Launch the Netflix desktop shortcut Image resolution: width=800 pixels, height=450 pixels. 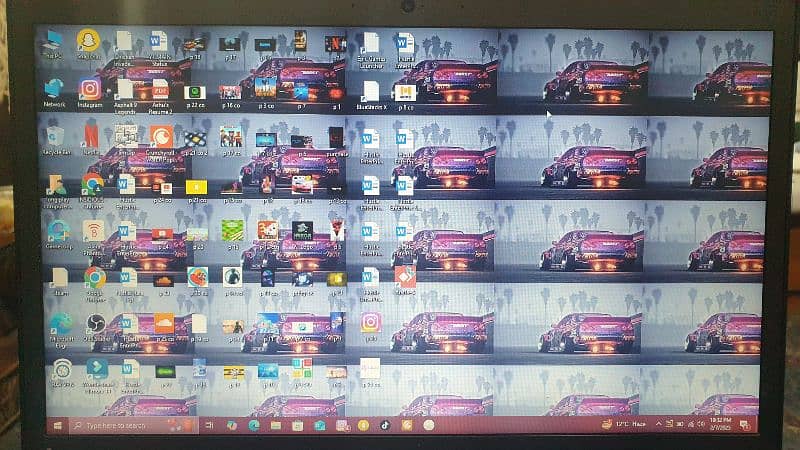point(90,134)
